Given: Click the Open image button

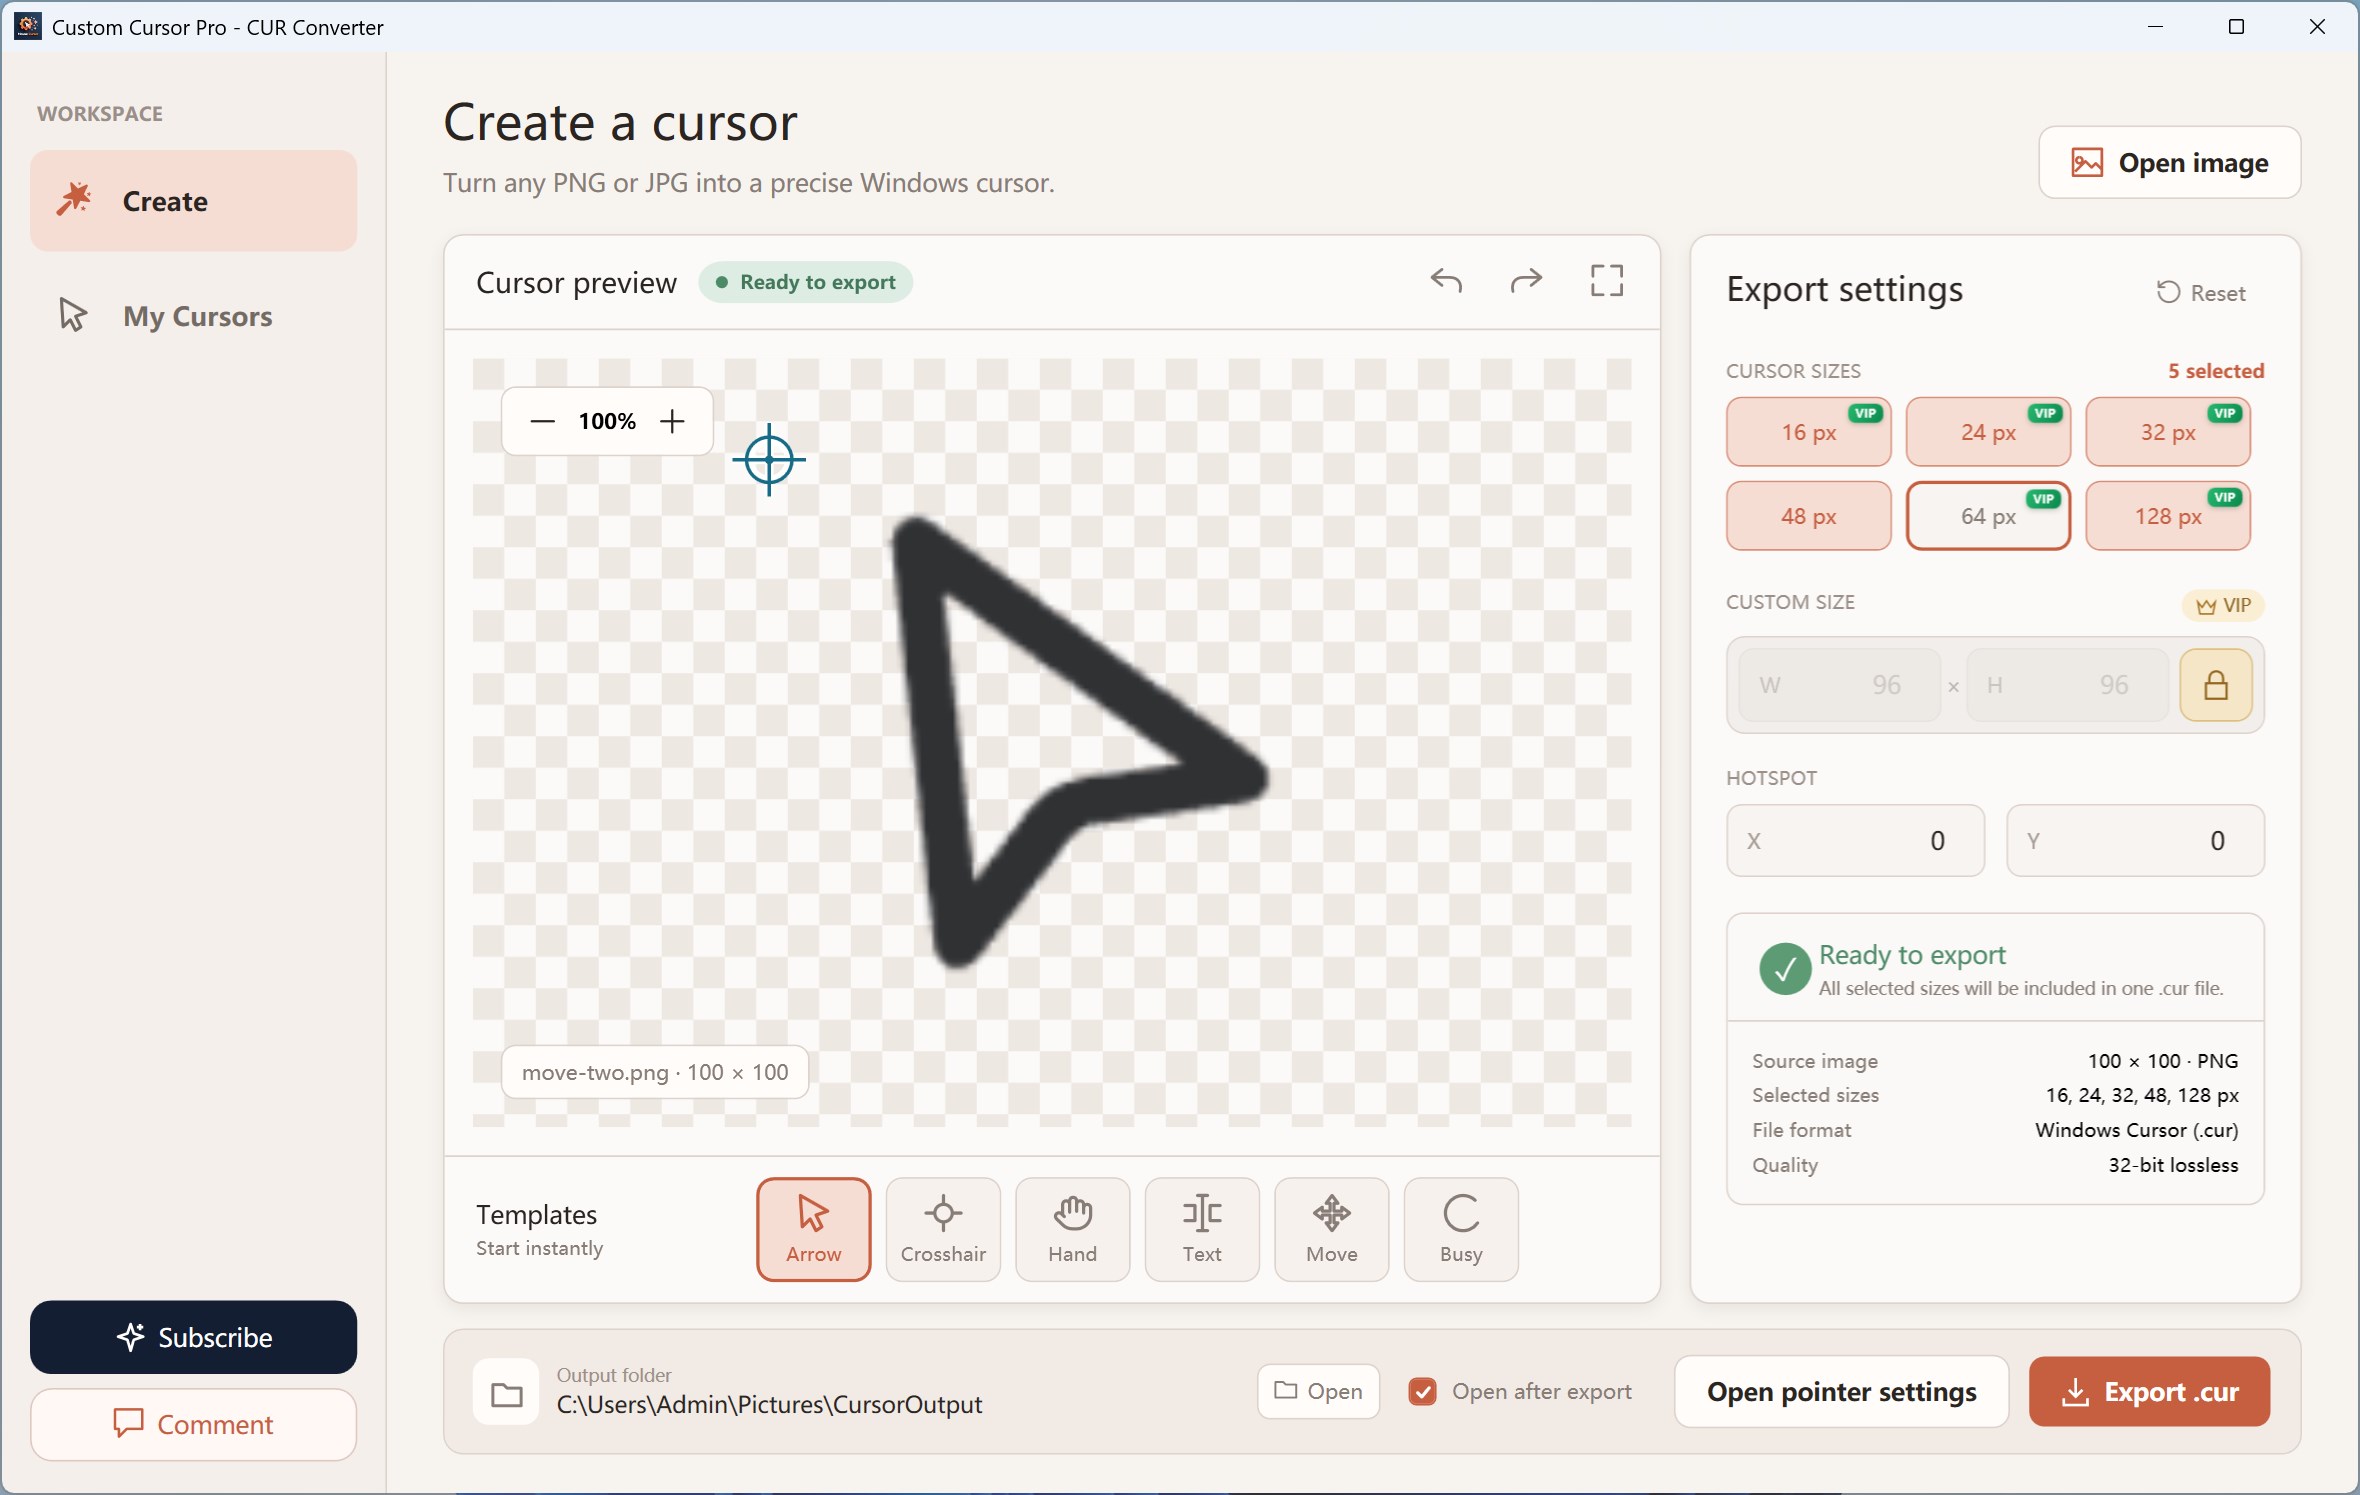Looking at the screenshot, I should tap(2169, 162).
